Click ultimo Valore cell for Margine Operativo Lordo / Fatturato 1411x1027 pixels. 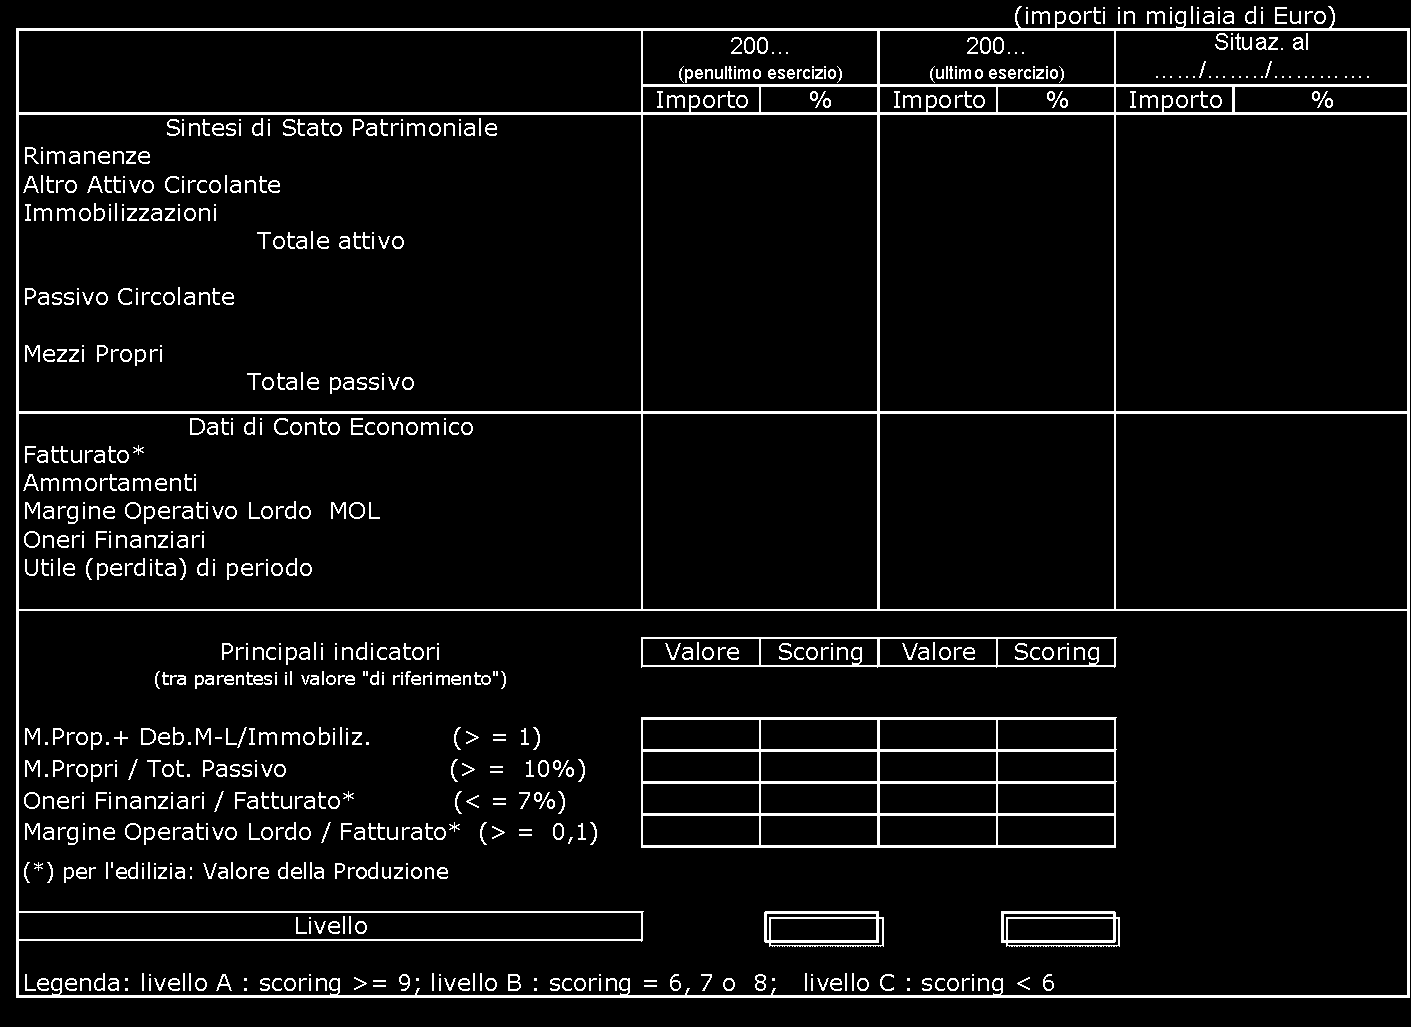click(938, 831)
